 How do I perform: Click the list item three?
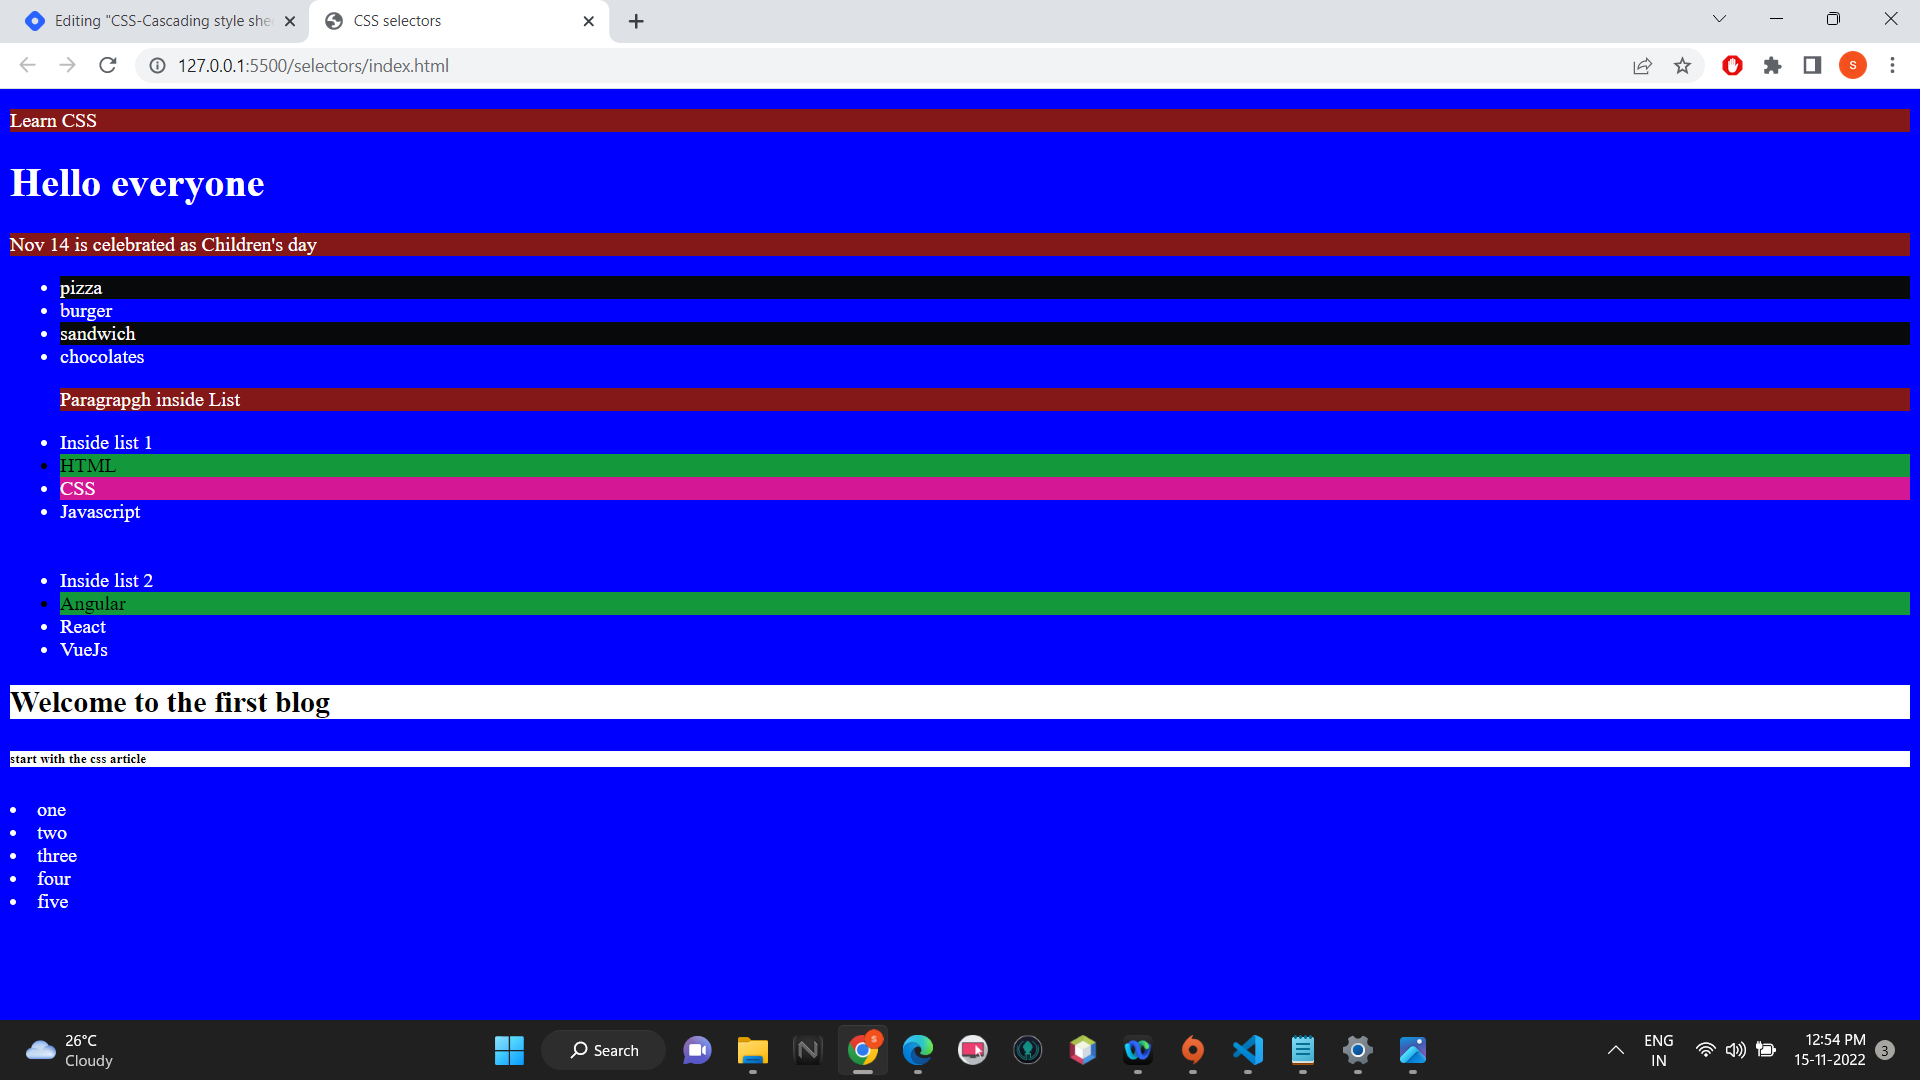57,856
